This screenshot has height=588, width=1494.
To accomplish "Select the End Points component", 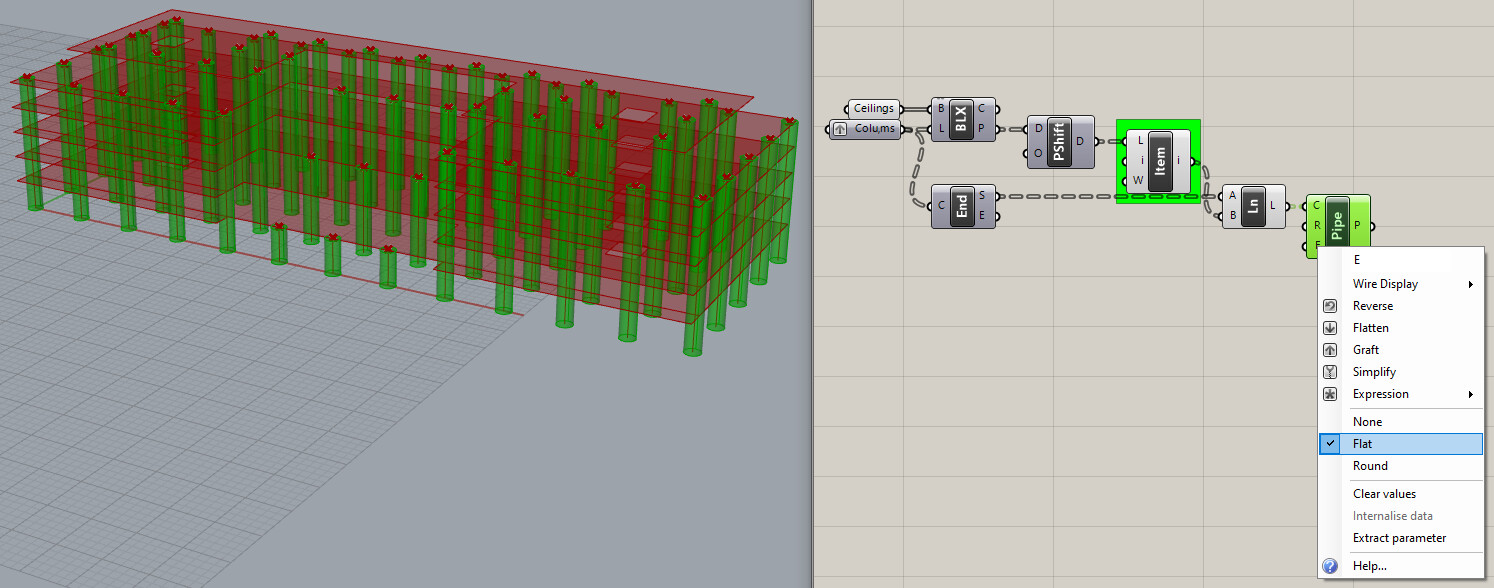I will point(962,204).
